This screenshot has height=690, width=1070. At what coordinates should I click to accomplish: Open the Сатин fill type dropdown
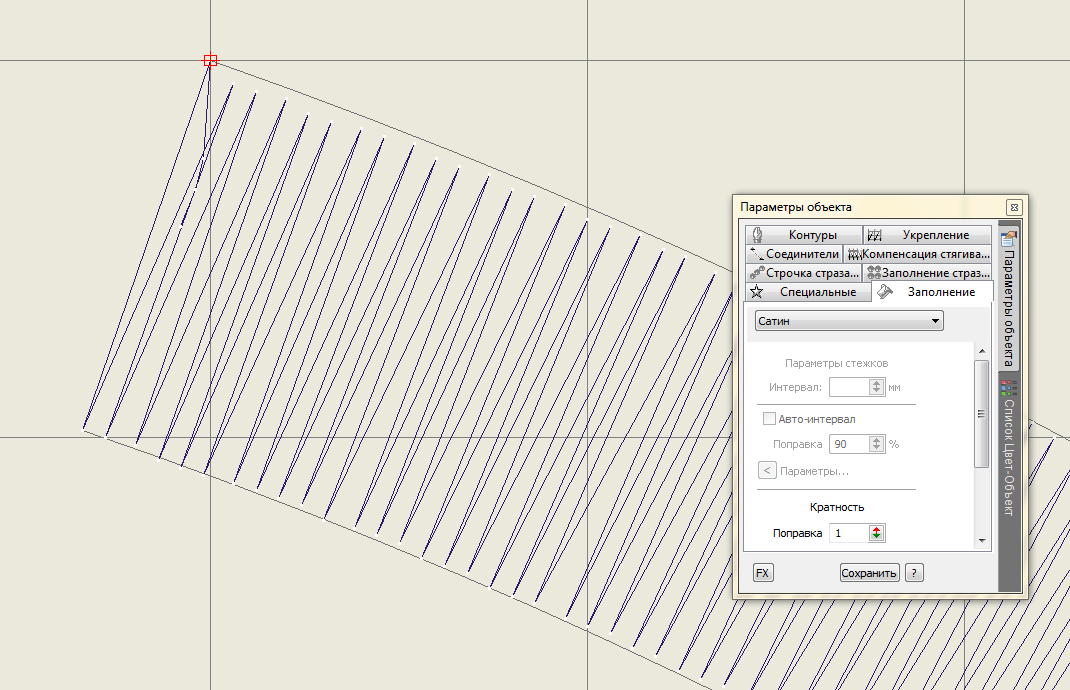(x=849, y=321)
